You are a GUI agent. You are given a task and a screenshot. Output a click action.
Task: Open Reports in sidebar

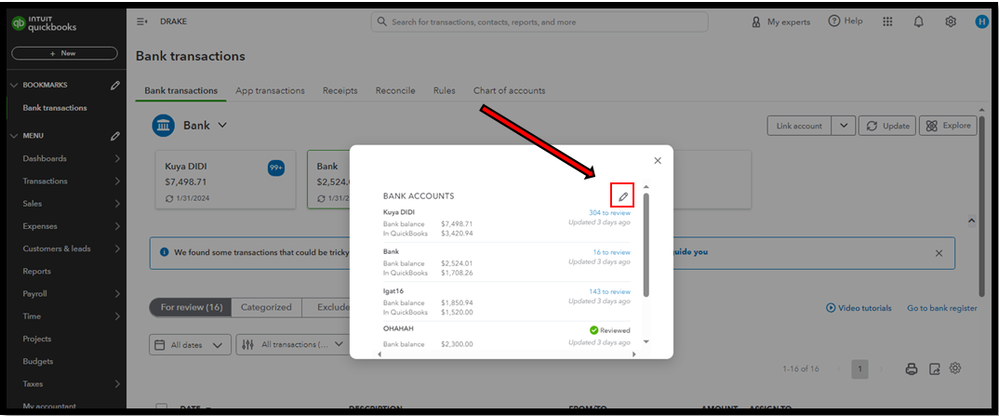coord(37,271)
